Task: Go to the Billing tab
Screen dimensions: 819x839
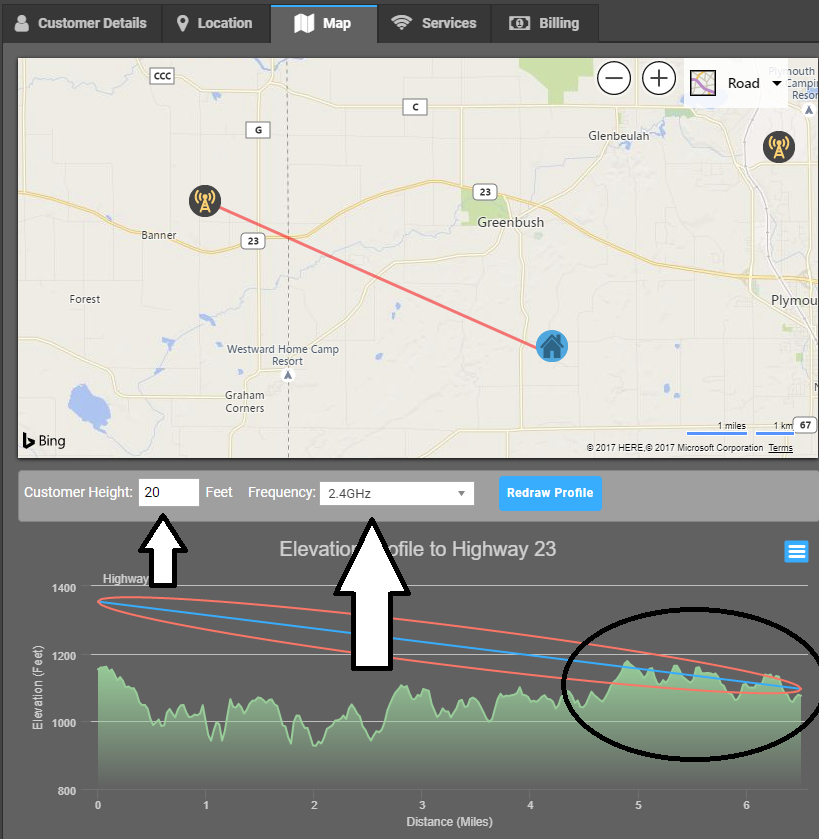Action: click(x=545, y=23)
